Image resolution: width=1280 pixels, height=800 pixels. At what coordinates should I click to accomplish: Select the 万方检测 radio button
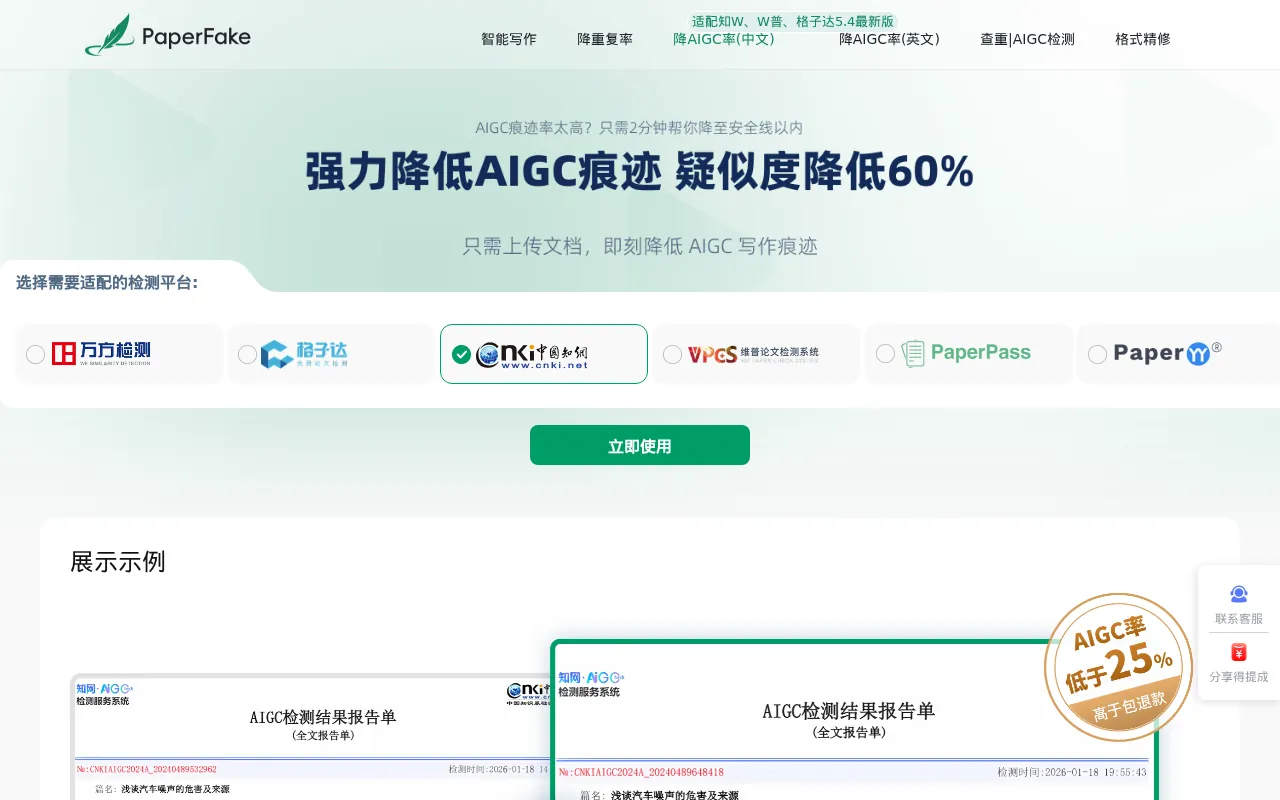pos(36,354)
